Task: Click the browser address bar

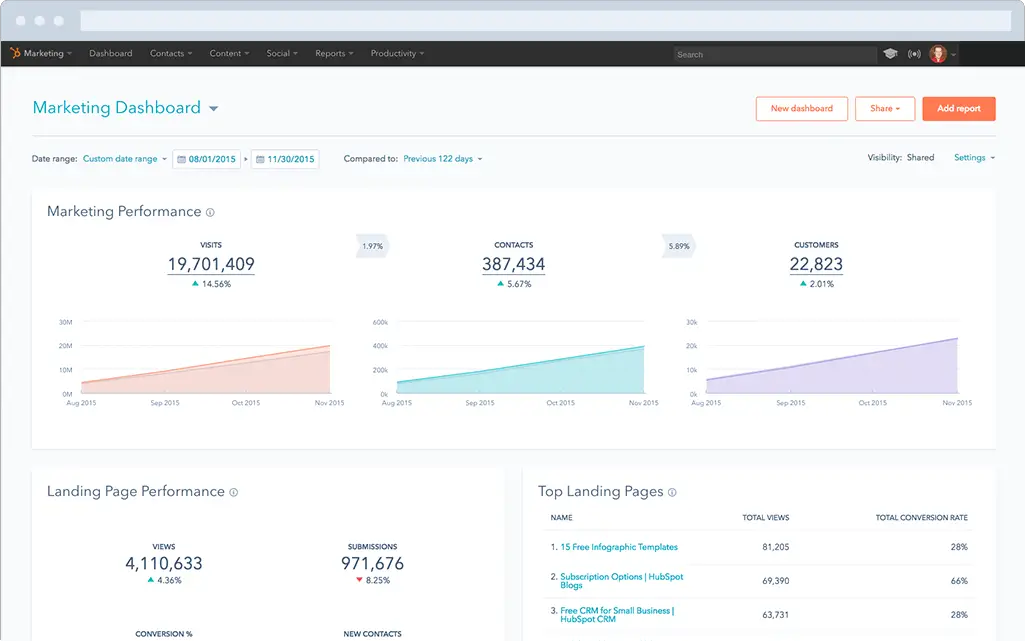Action: (x=546, y=20)
